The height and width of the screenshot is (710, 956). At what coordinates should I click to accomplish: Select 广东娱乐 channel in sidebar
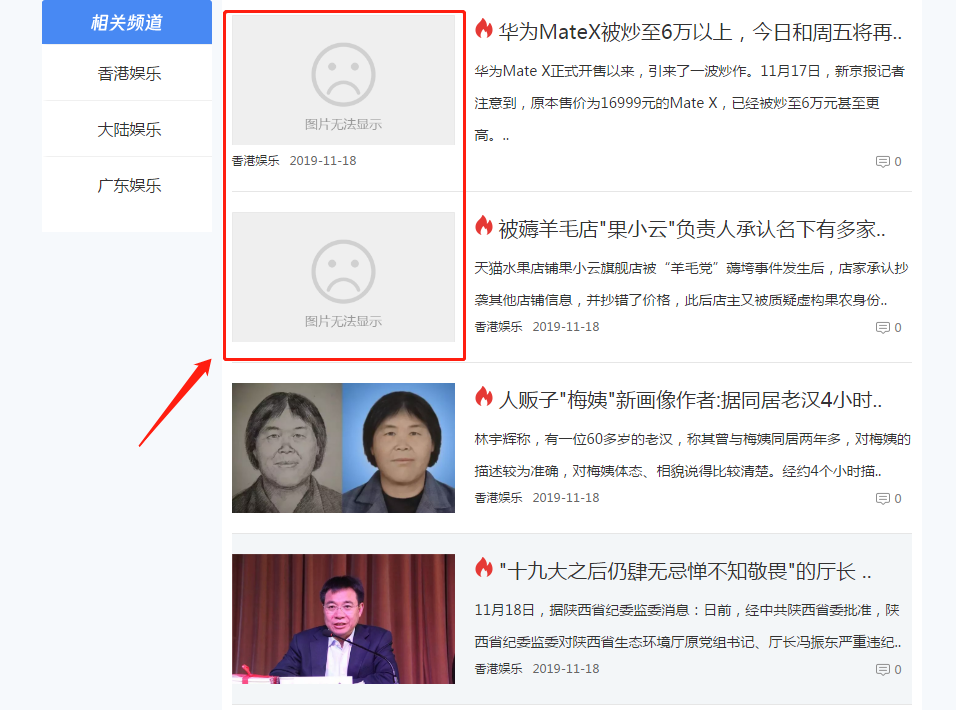[129, 185]
